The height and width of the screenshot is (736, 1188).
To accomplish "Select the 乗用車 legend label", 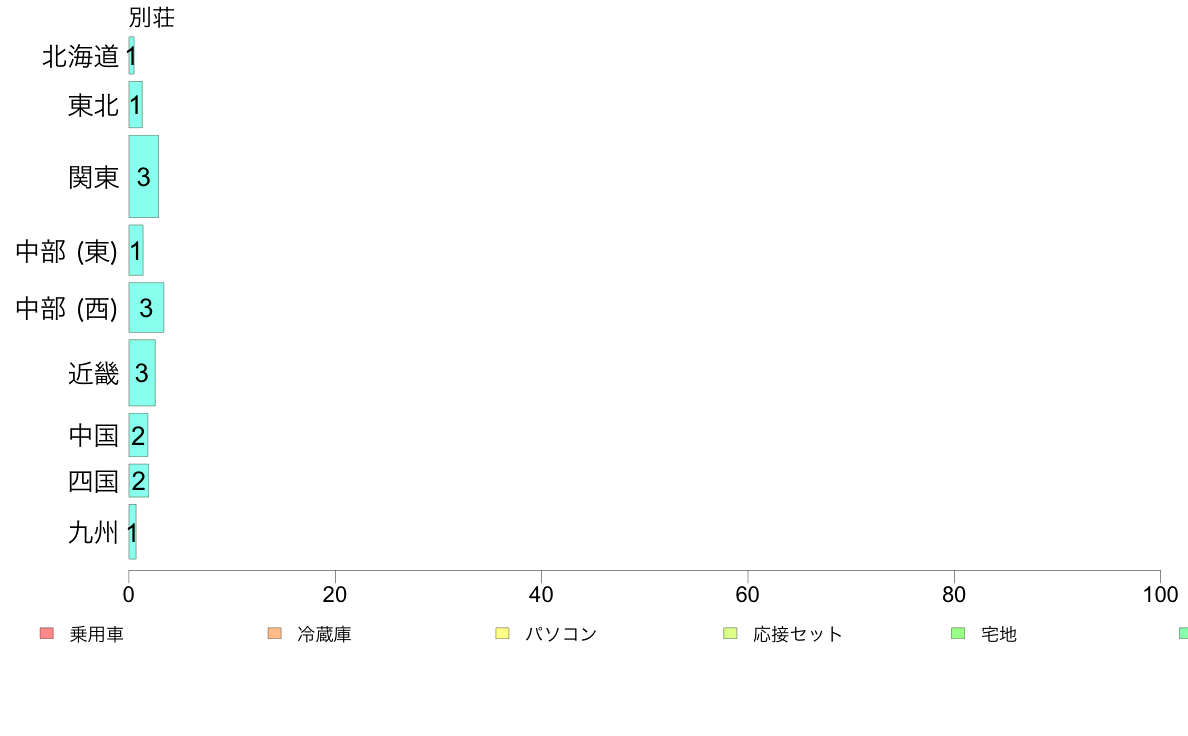I will (96, 634).
